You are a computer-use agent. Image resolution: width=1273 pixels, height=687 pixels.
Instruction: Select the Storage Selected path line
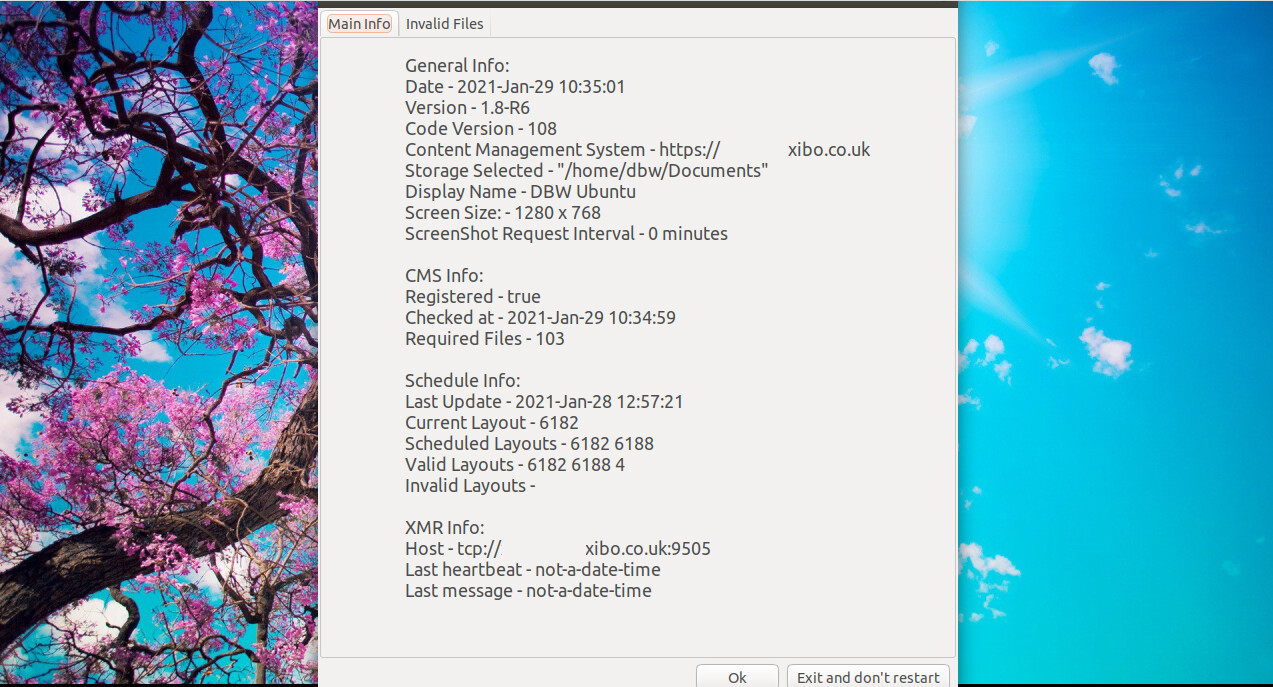click(x=586, y=171)
